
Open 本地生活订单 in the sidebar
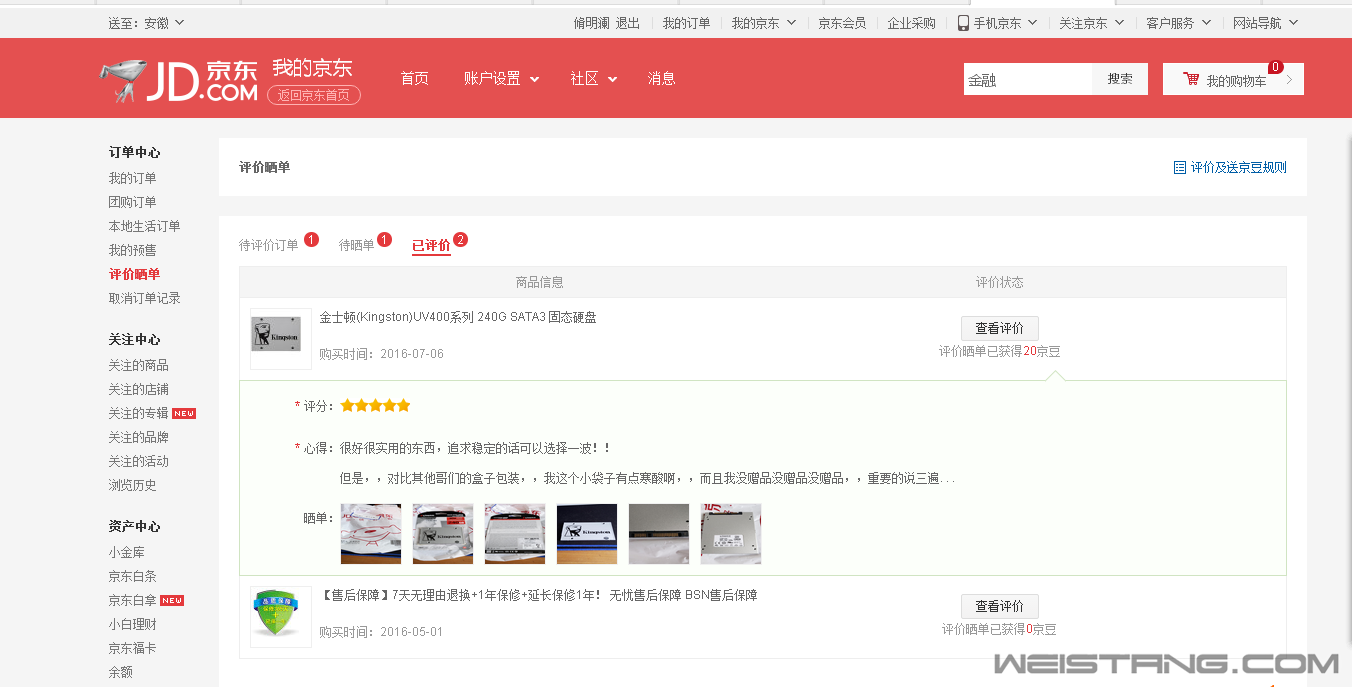point(145,226)
